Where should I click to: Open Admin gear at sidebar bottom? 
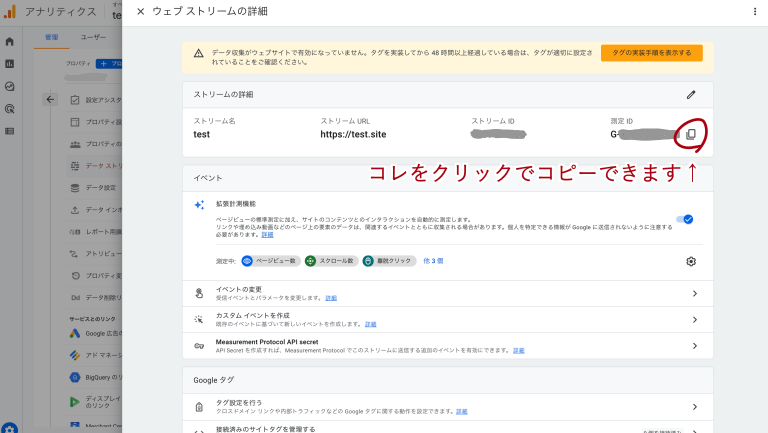9,428
